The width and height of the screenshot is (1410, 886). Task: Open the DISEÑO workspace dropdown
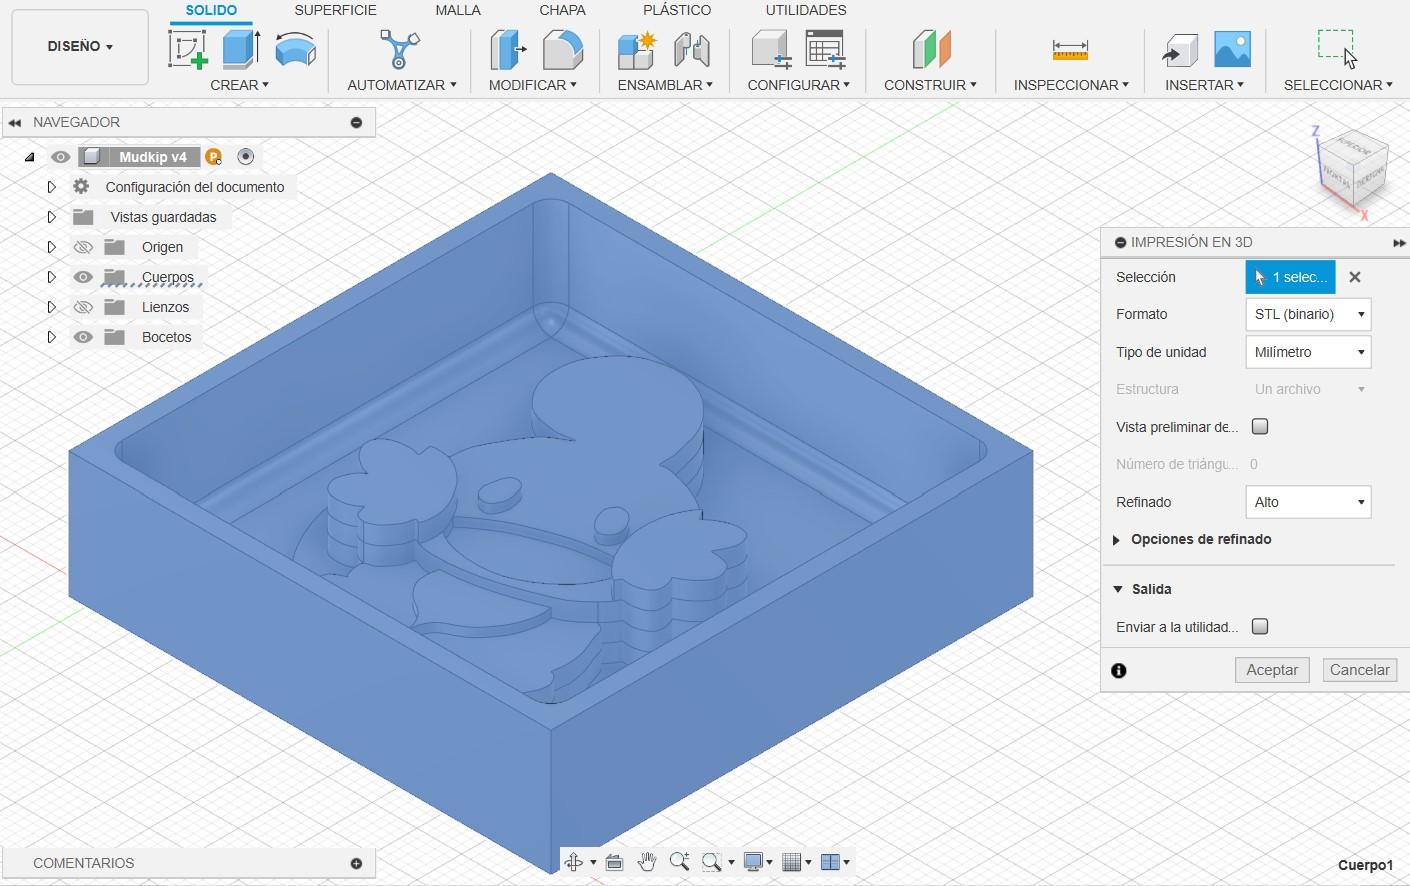(80, 47)
